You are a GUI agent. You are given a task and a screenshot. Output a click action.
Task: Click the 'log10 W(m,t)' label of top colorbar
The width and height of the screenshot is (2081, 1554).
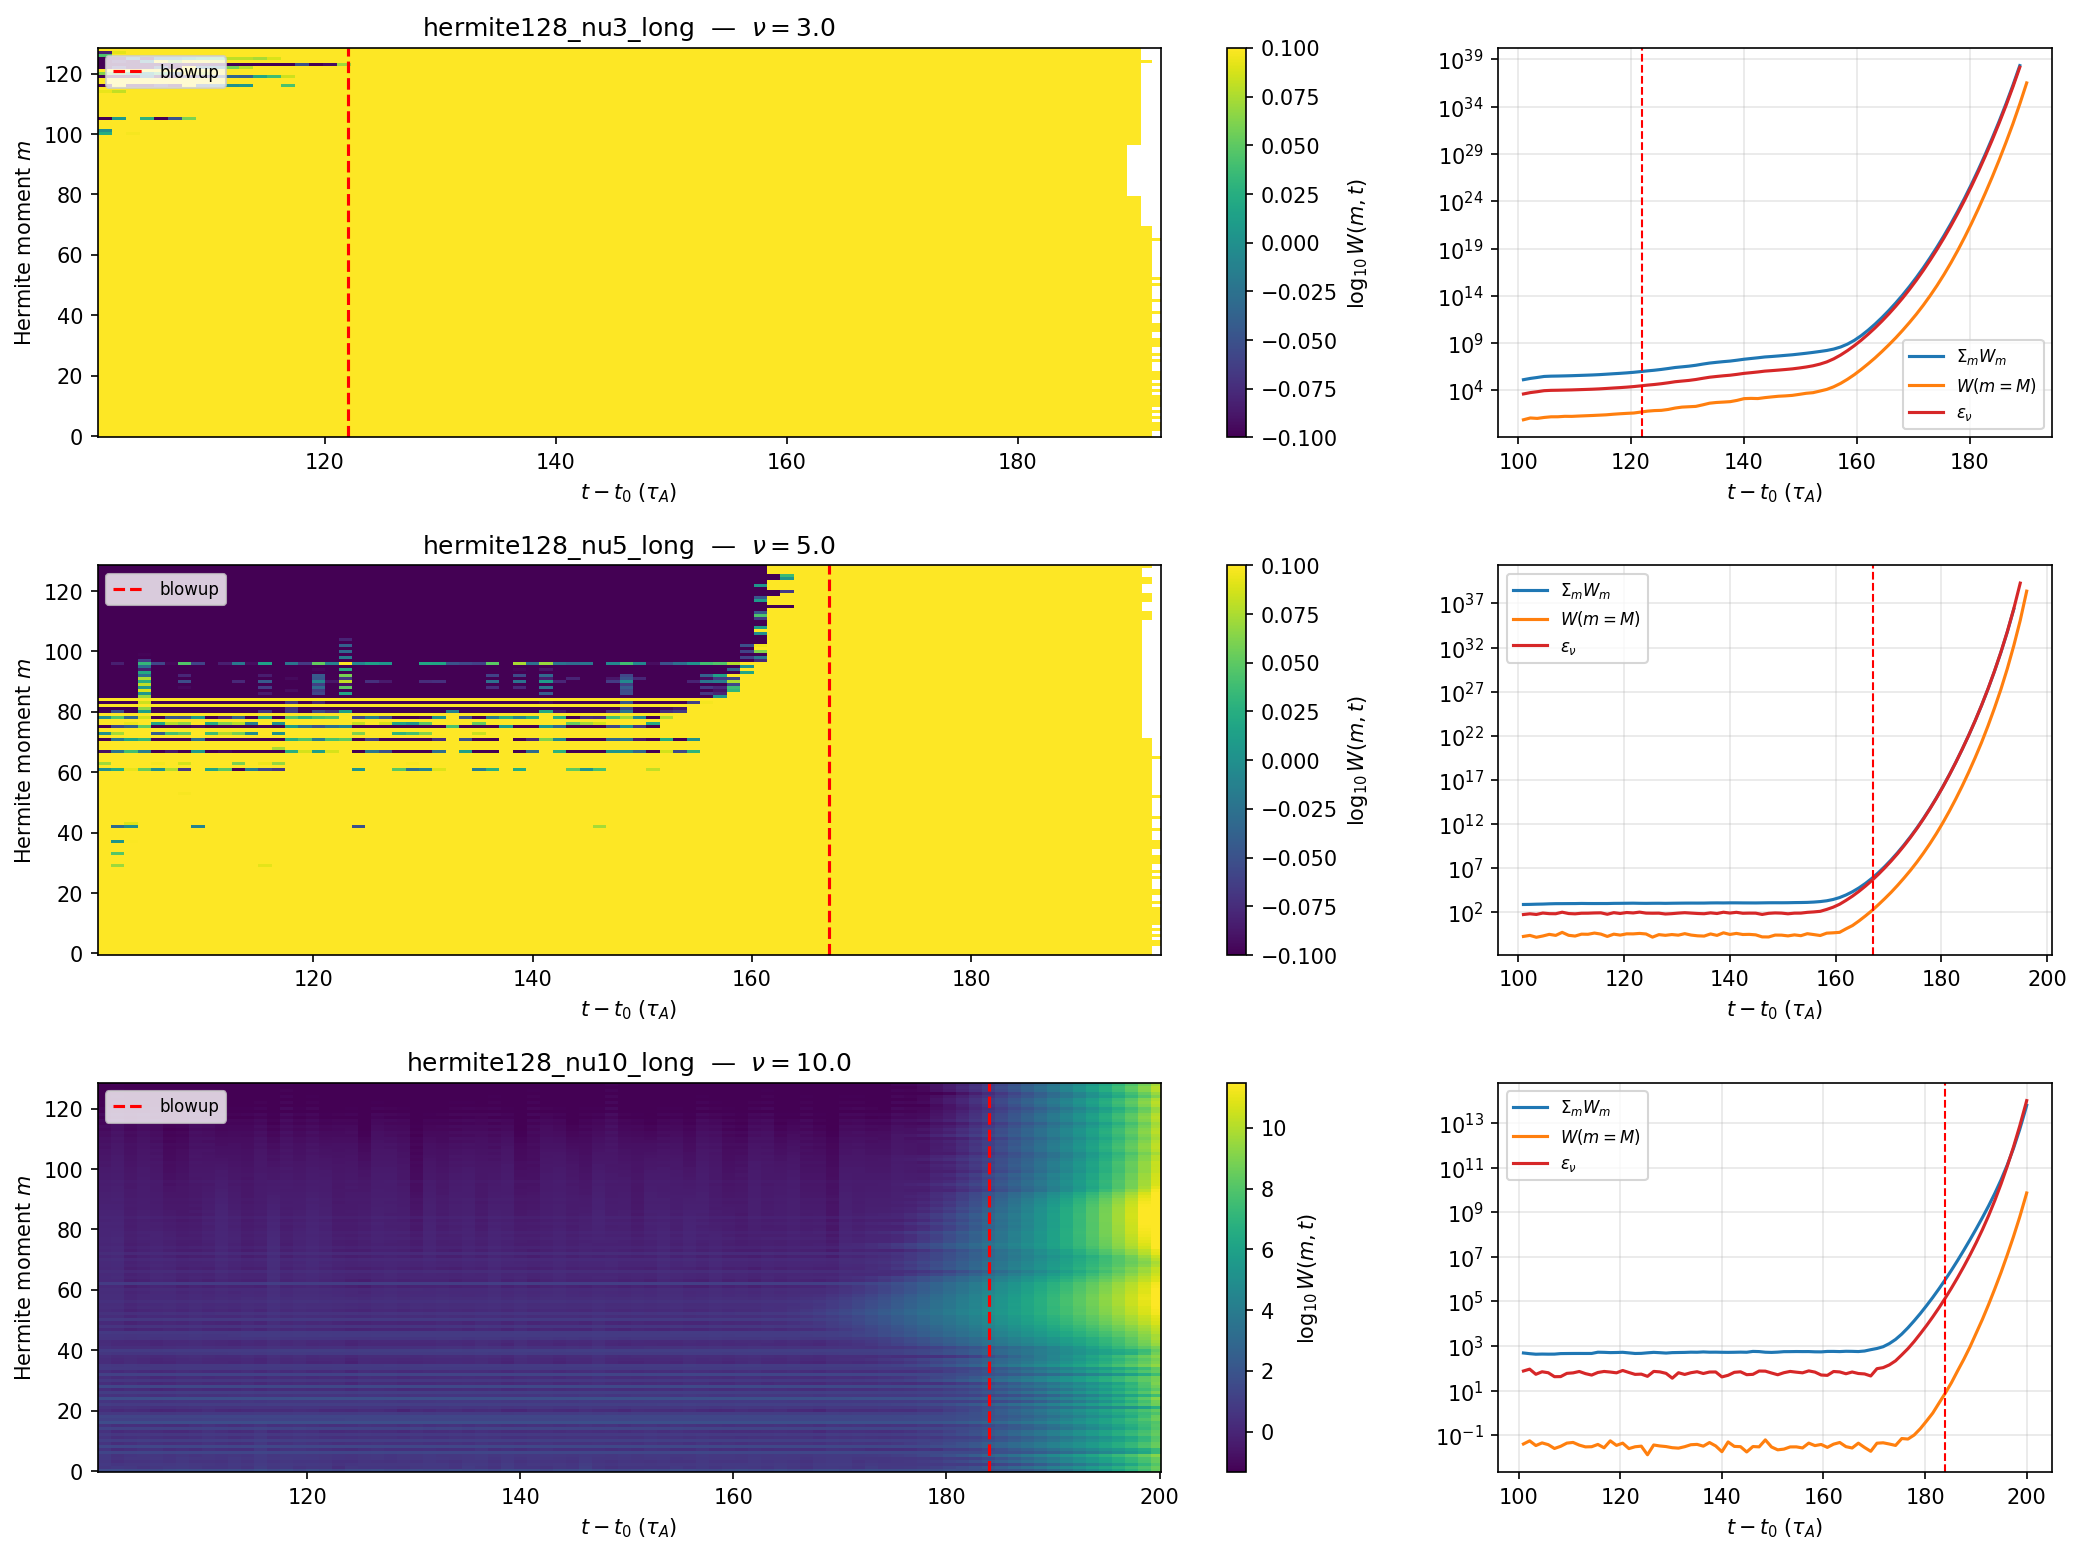point(1357,243)
